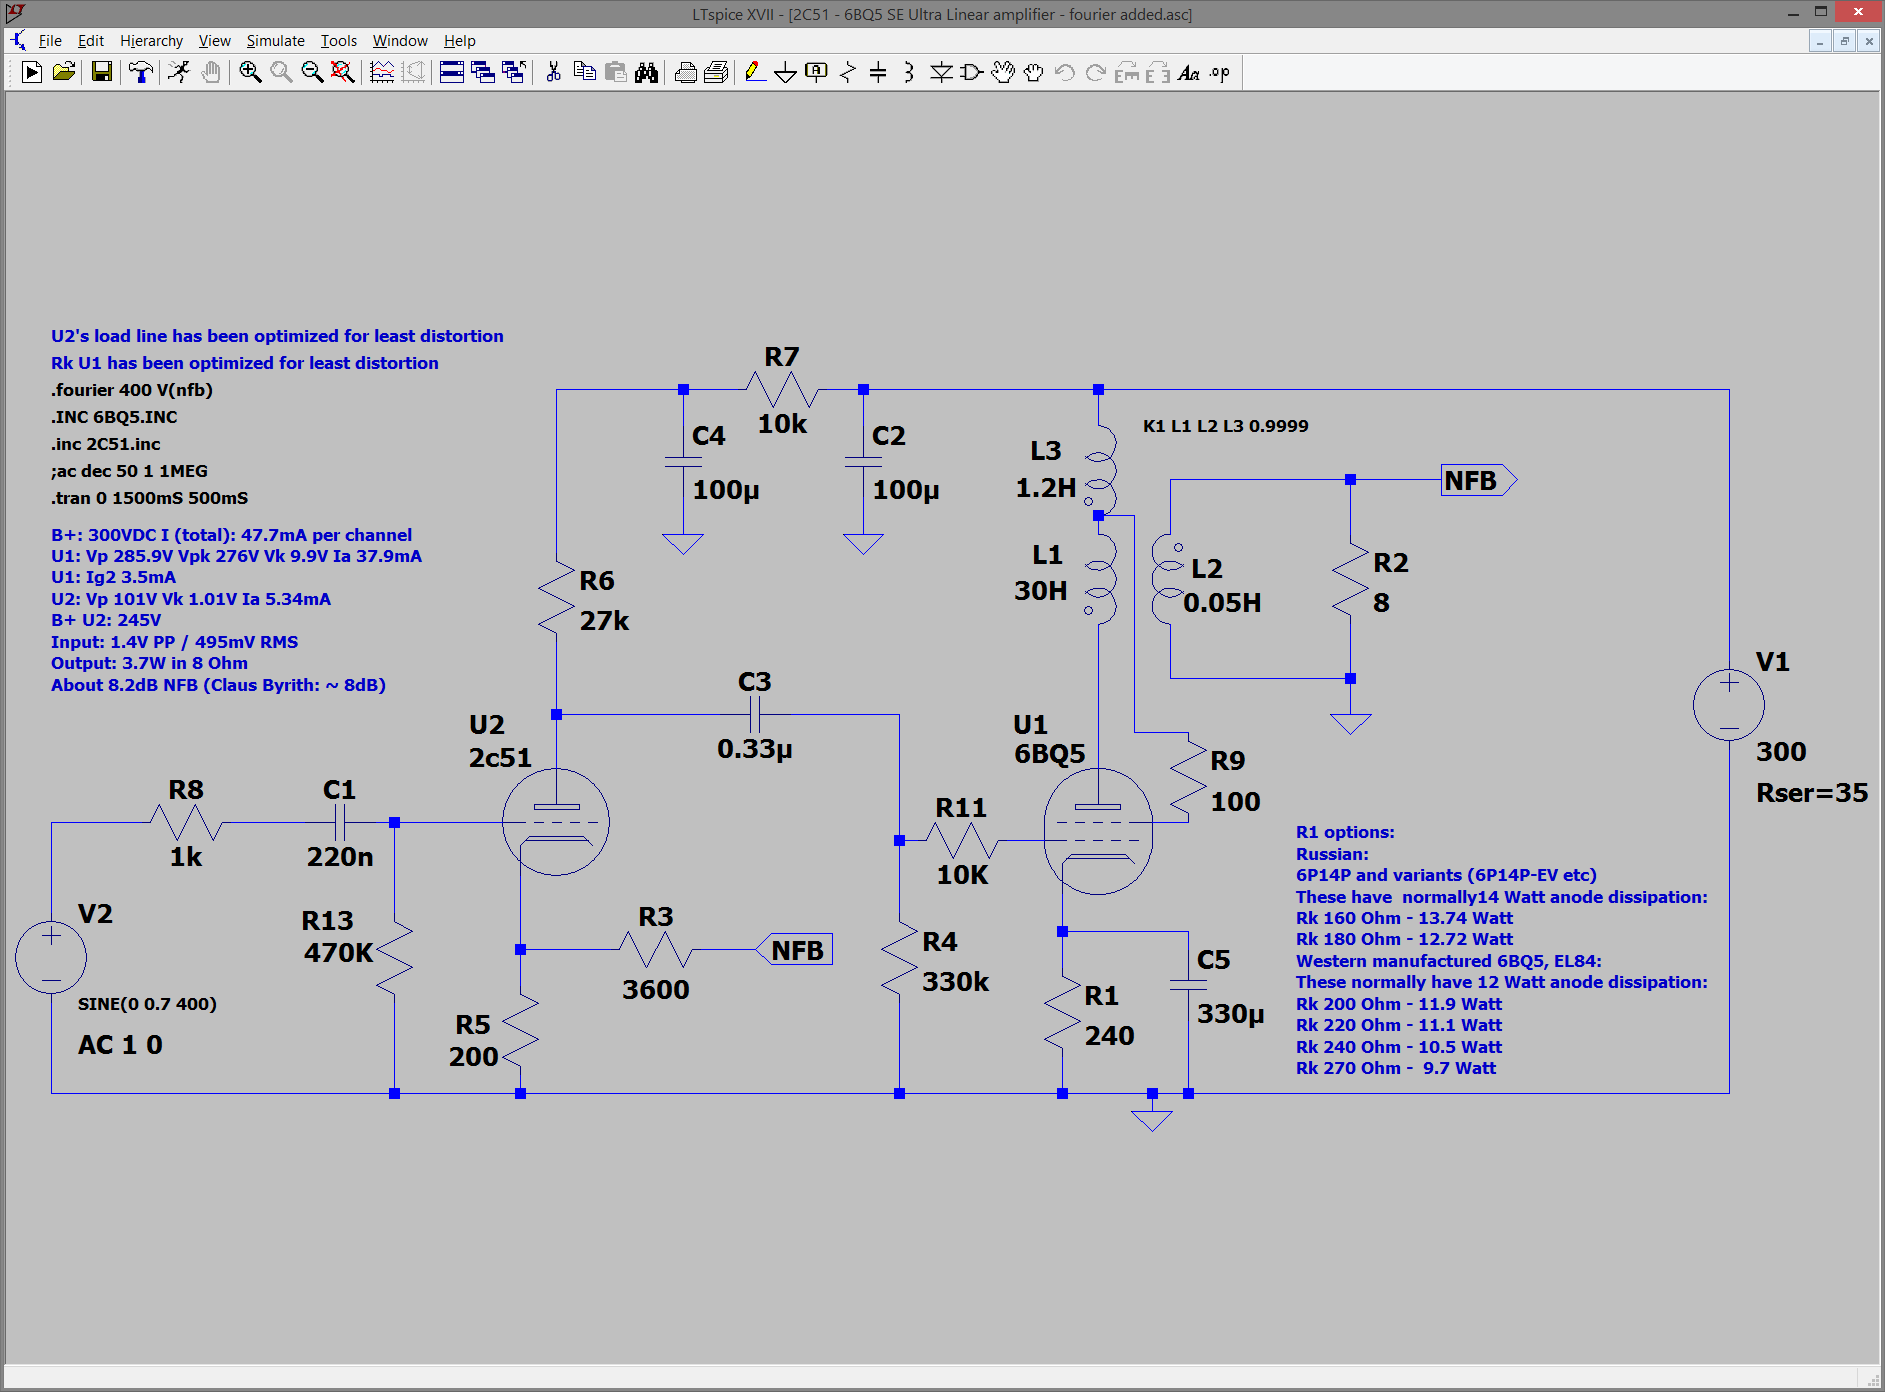Select the Text Aa tool
Image resolution: width=1885 pixels, height=1392 pixels.
coord(1189,72)
